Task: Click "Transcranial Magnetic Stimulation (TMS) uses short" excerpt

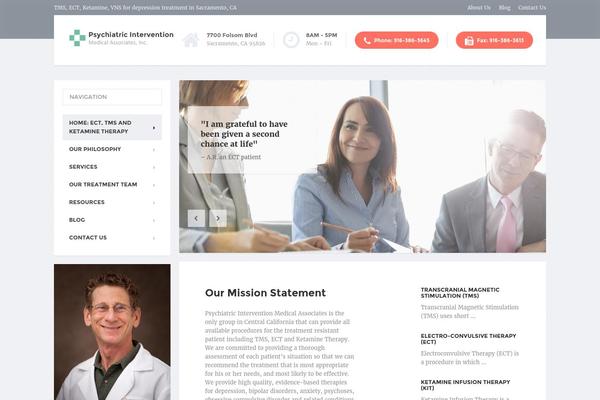Action: click(x=470, y=312)
